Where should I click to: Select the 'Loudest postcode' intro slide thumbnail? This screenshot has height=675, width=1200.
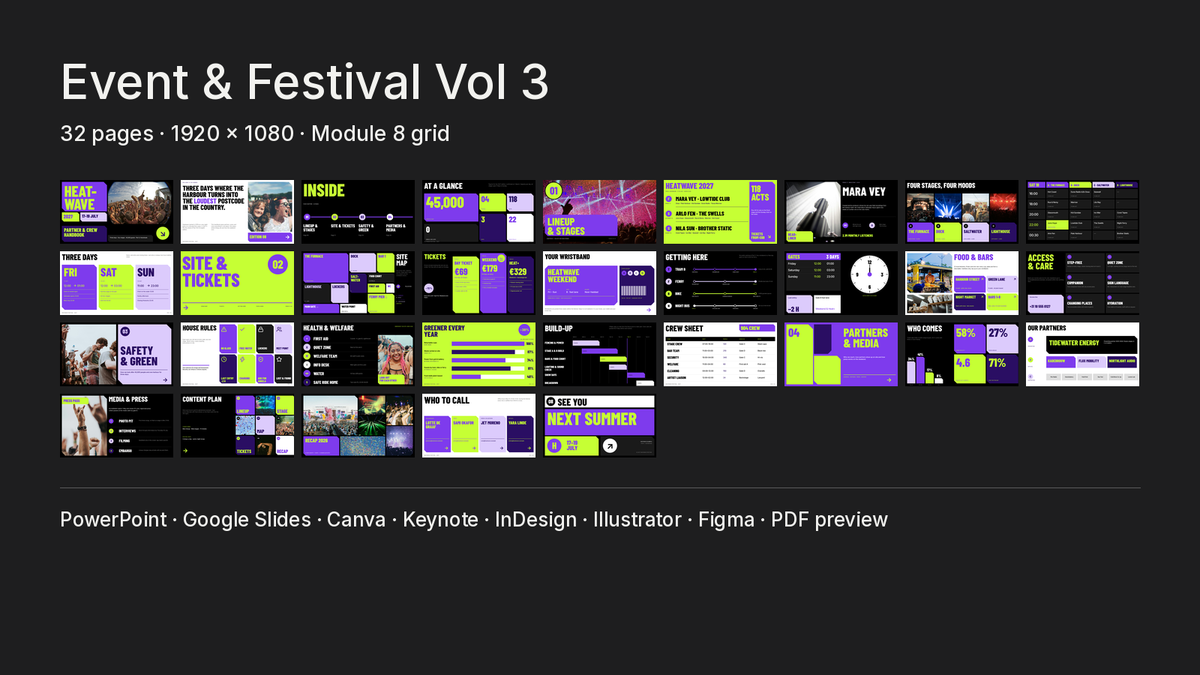pyautogui.click(x=237, y=212)
